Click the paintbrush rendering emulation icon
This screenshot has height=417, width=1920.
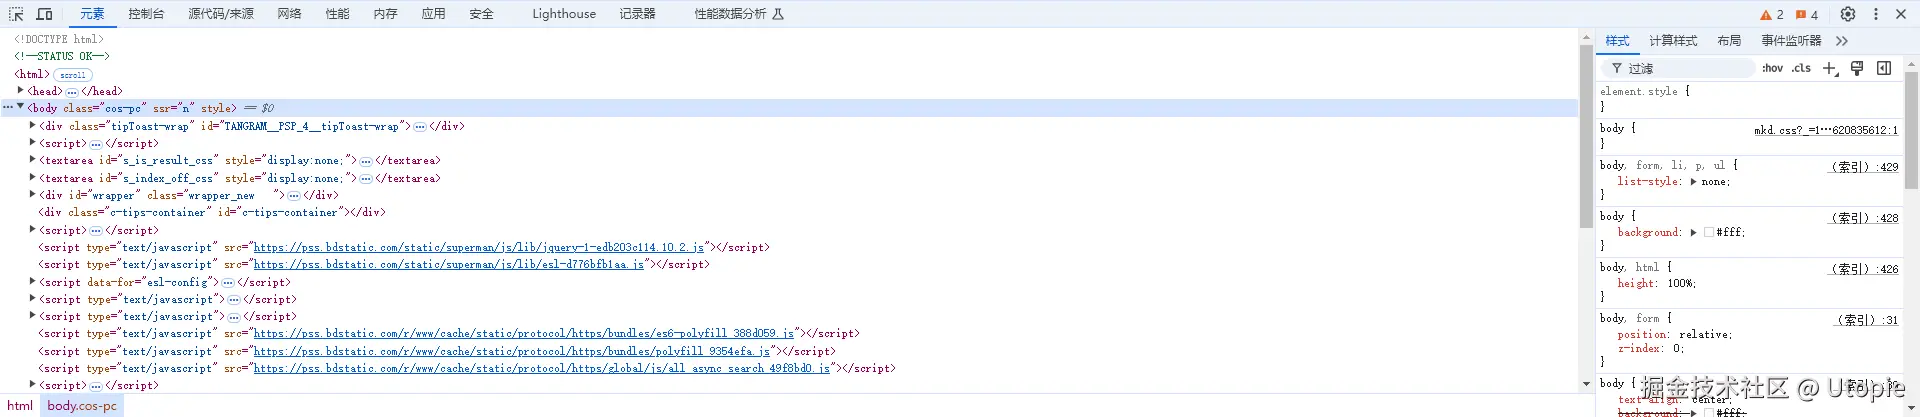coord(1857,68)
